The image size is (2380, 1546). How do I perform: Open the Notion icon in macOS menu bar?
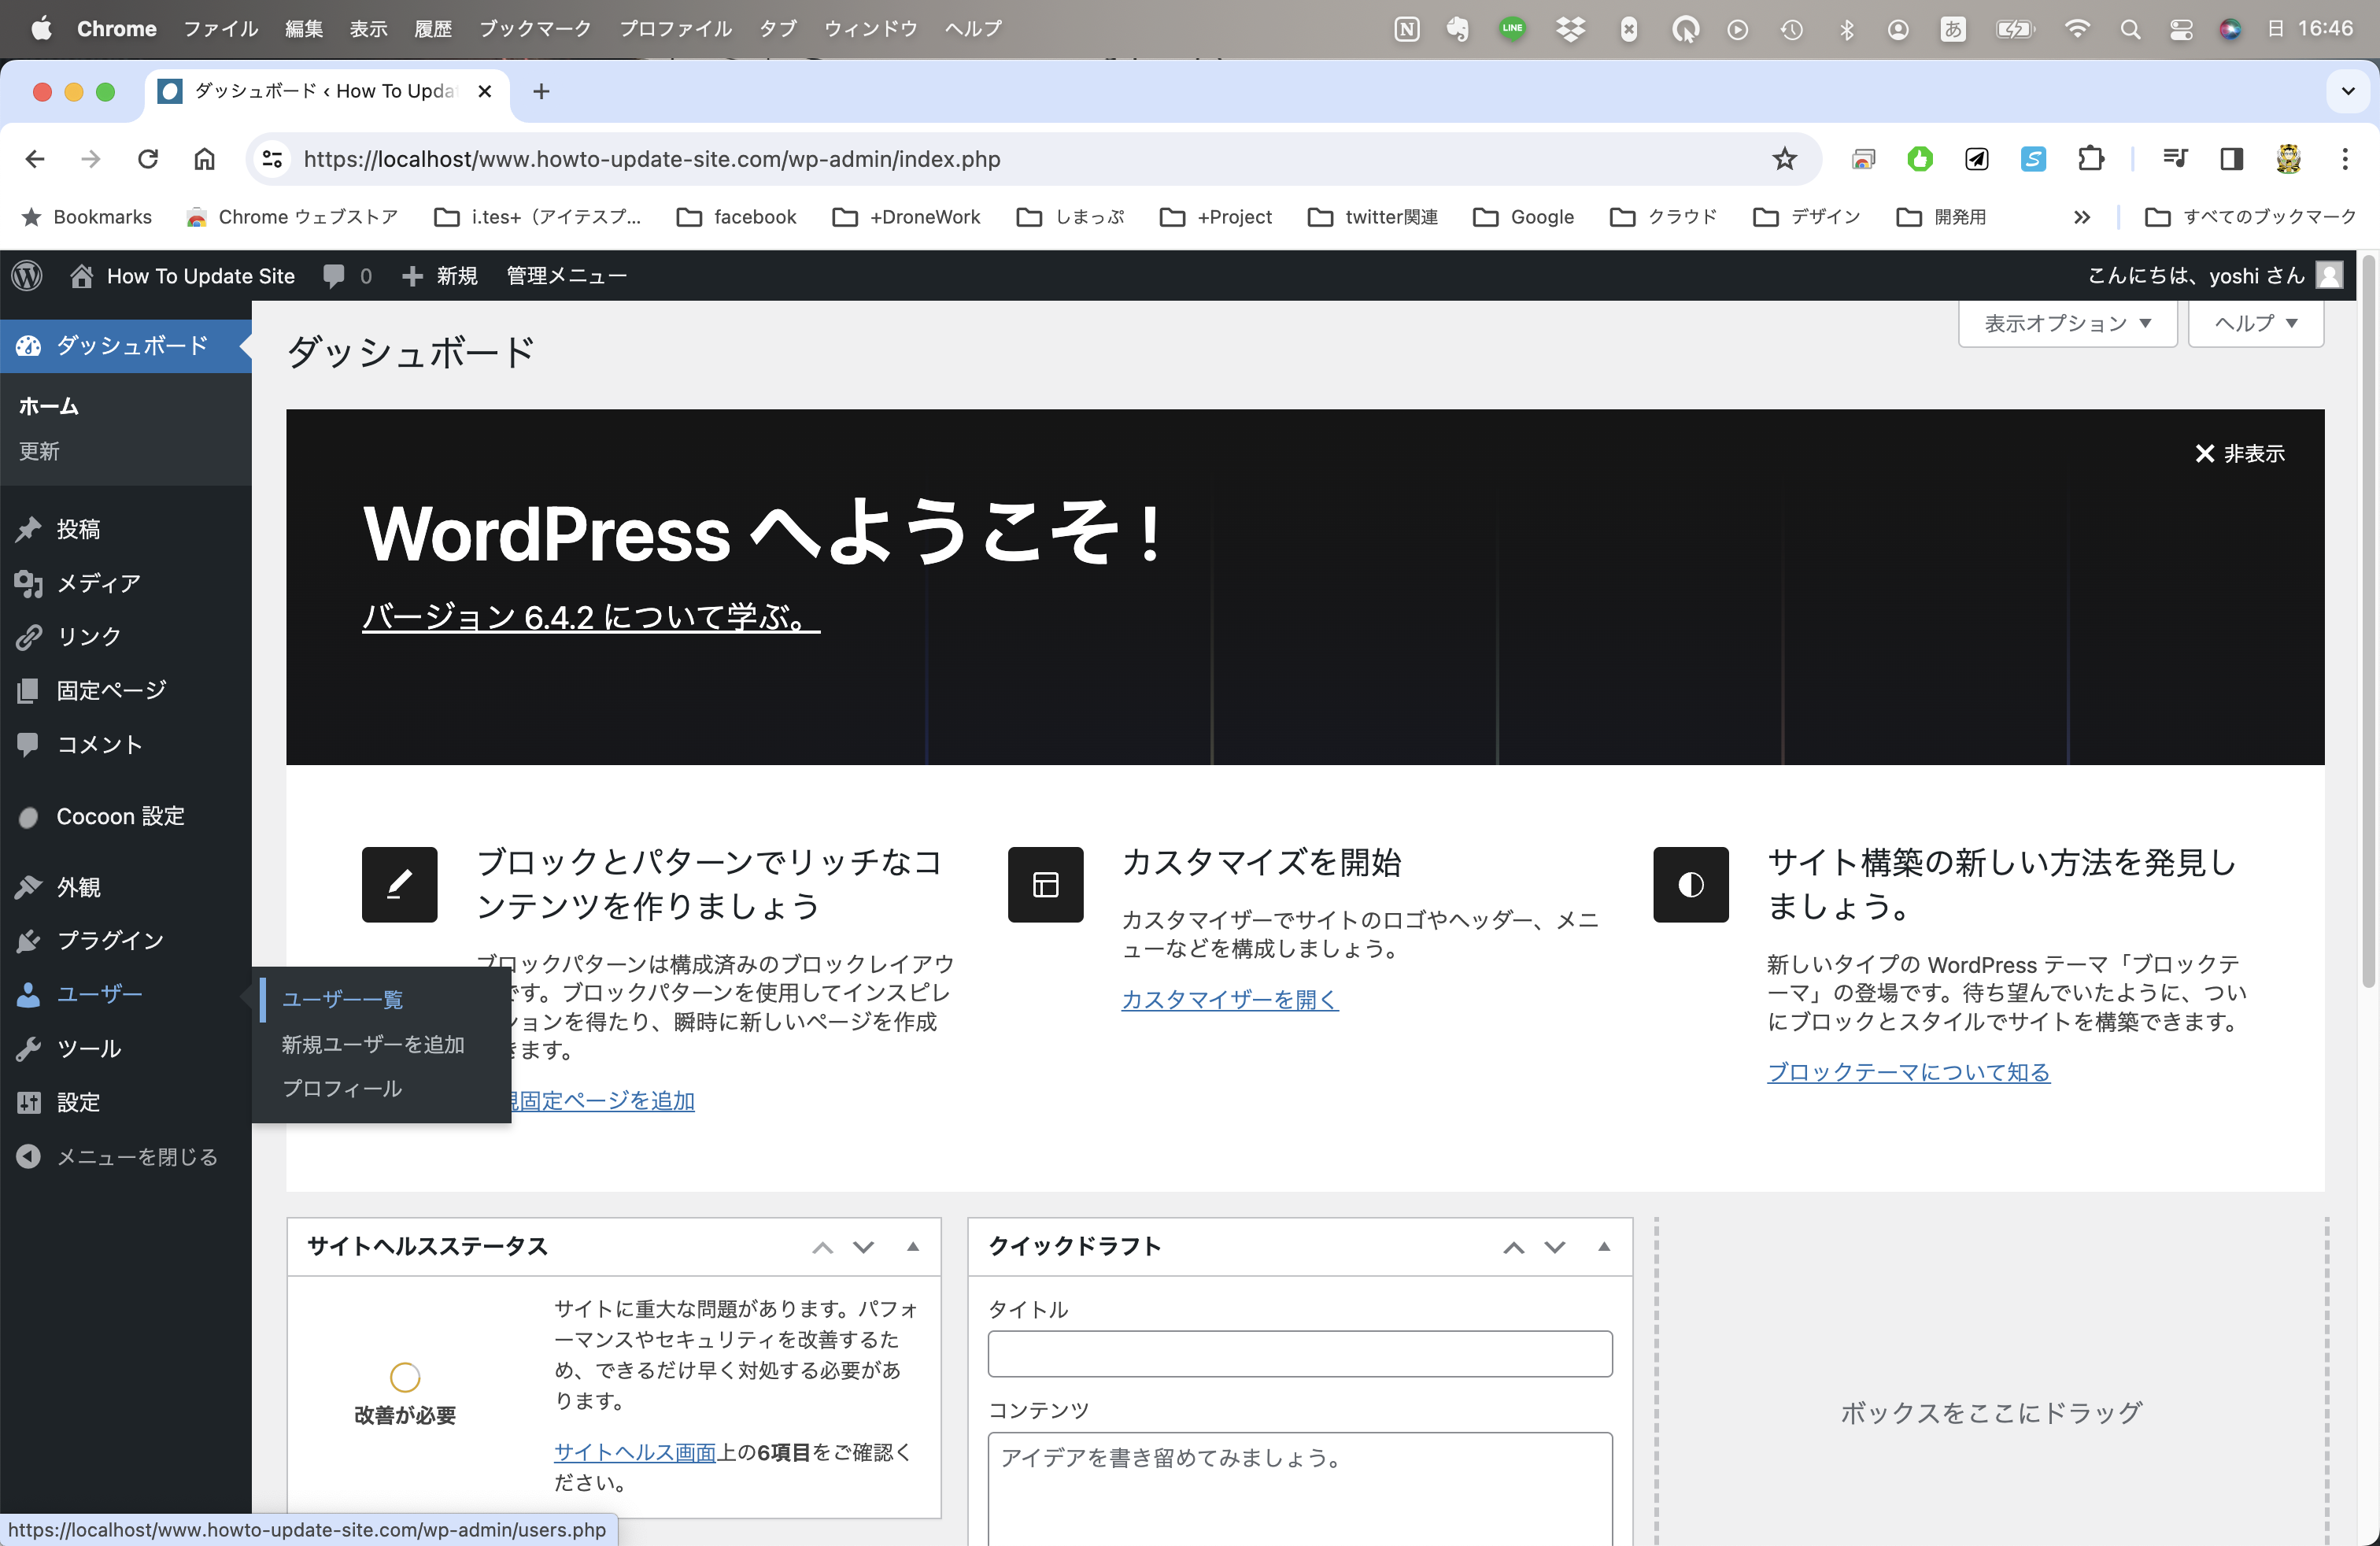tap(1406, 29)
